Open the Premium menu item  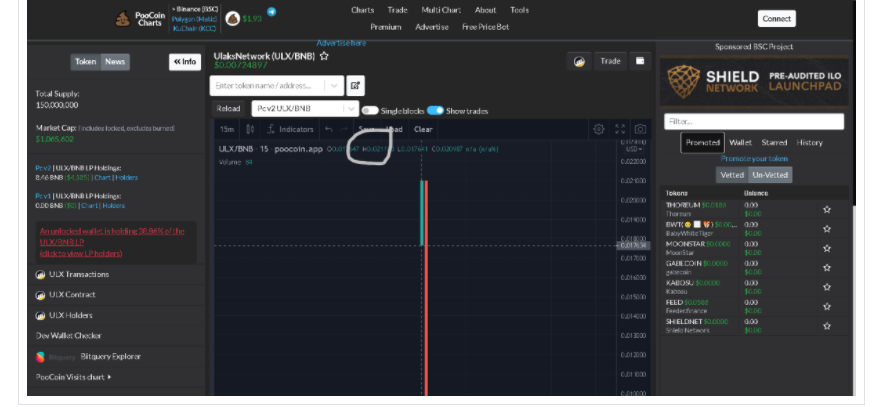click(386, 27)
